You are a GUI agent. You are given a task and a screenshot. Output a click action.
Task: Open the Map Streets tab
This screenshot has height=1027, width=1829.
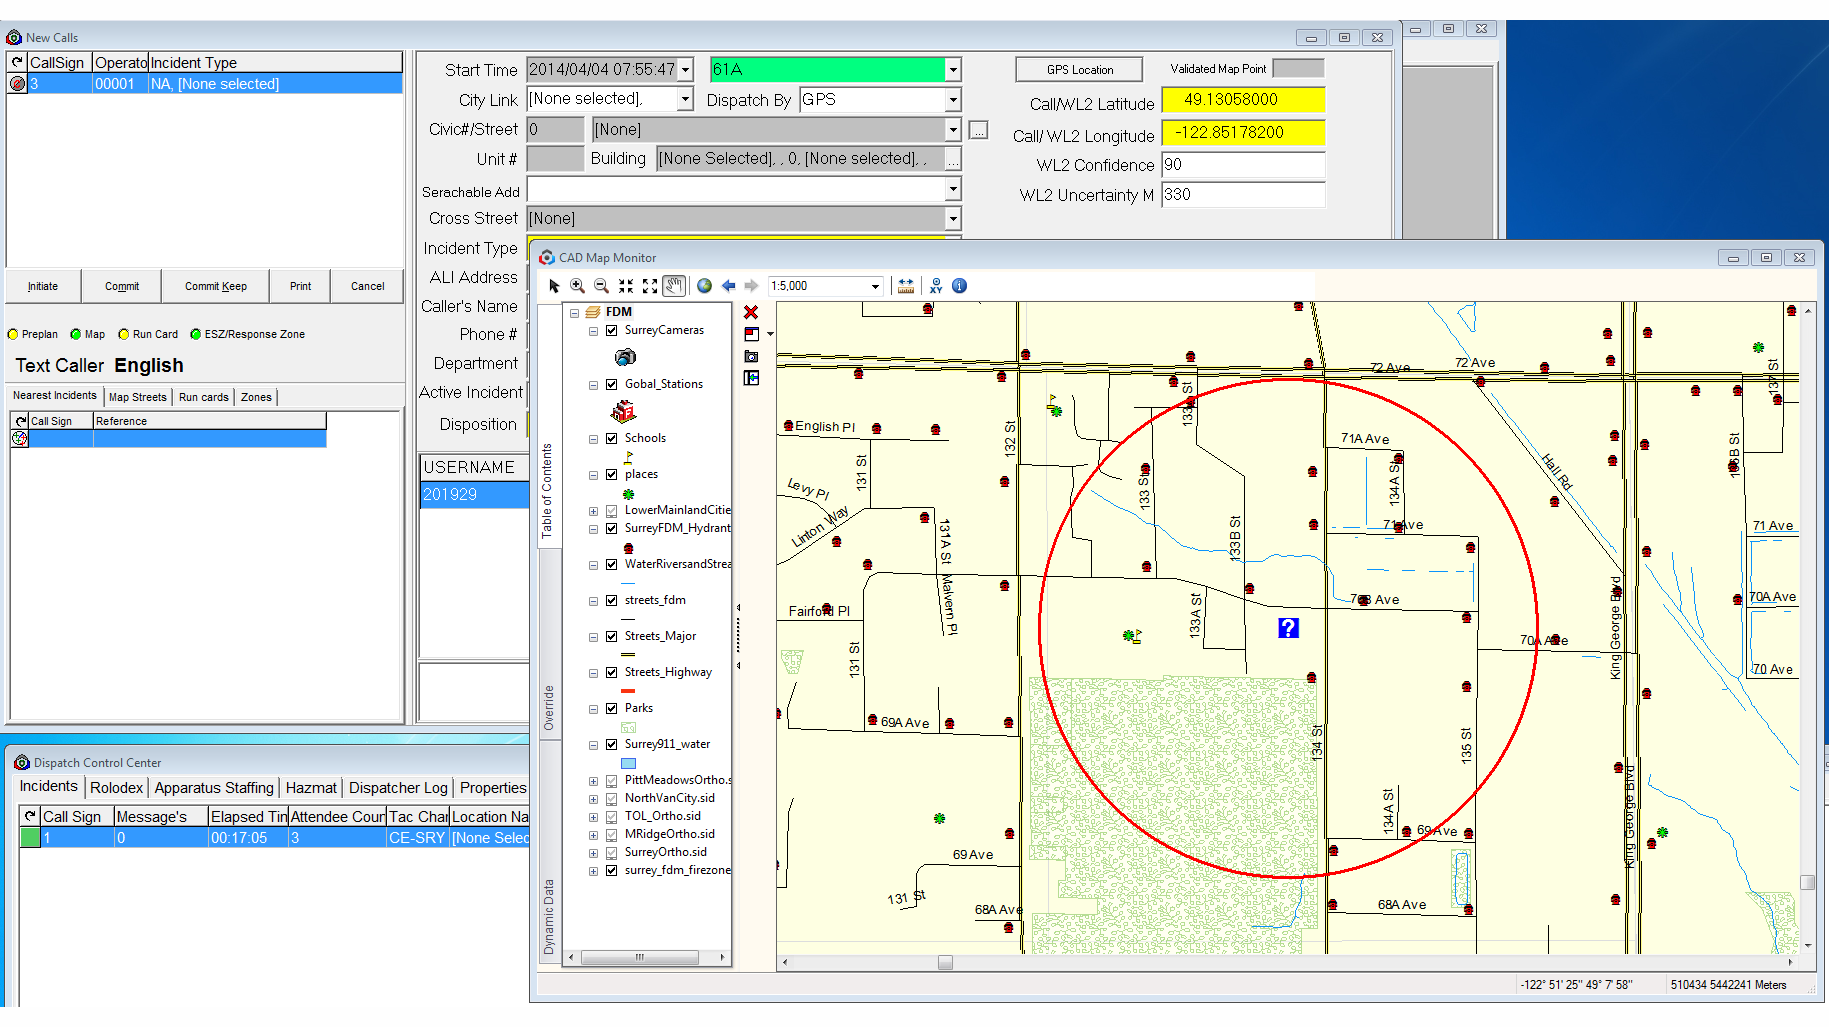(x=137, y=396)
